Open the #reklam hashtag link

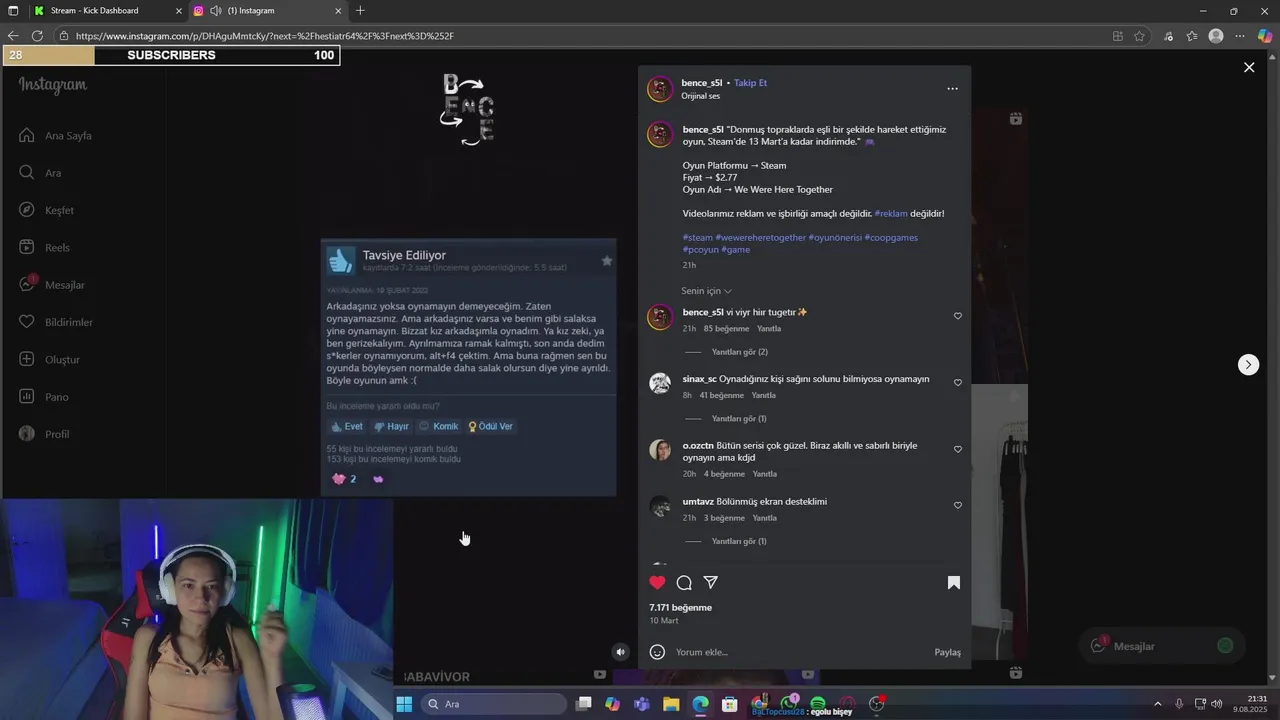890,213
